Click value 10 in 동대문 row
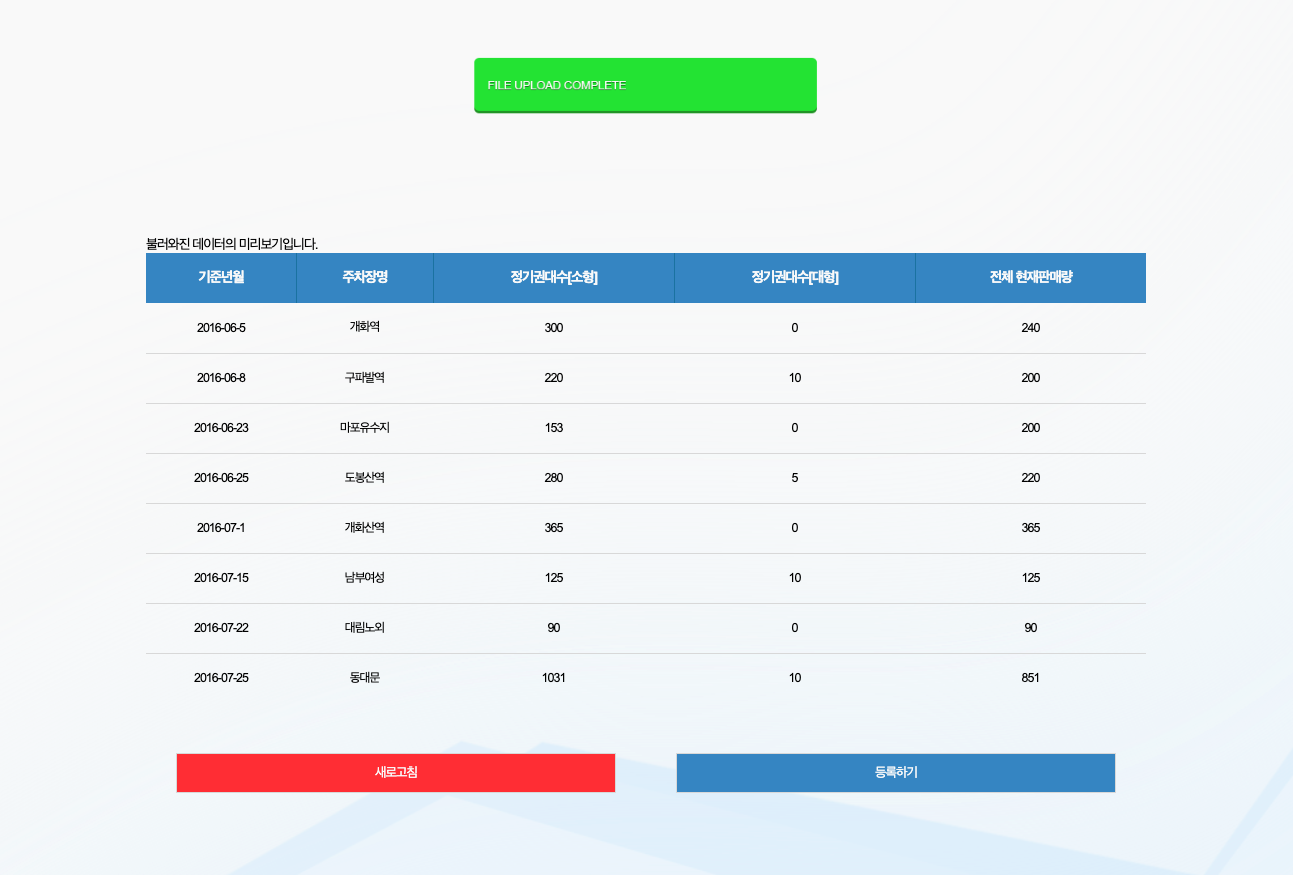The height and width of the screenshot is (875, 1293). [795, 678]
